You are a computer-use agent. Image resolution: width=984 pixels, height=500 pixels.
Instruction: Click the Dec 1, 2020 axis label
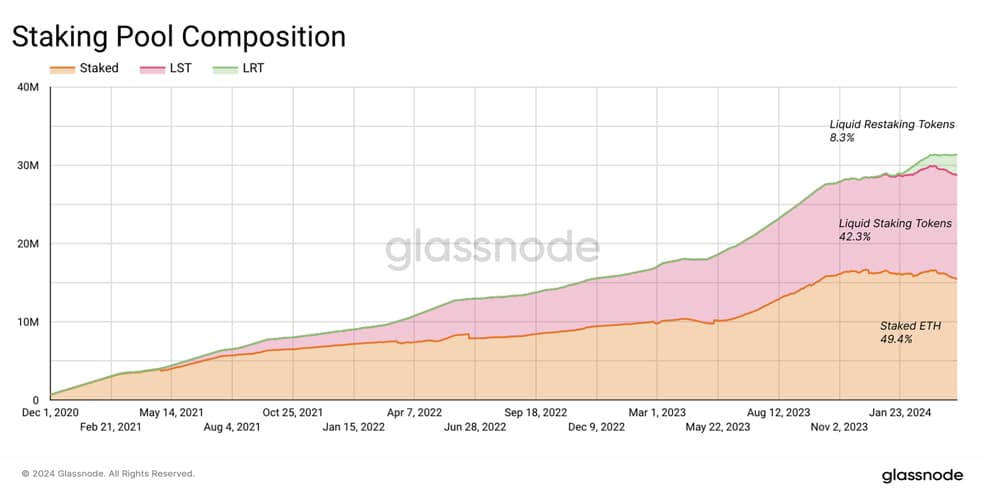(50, 412)
